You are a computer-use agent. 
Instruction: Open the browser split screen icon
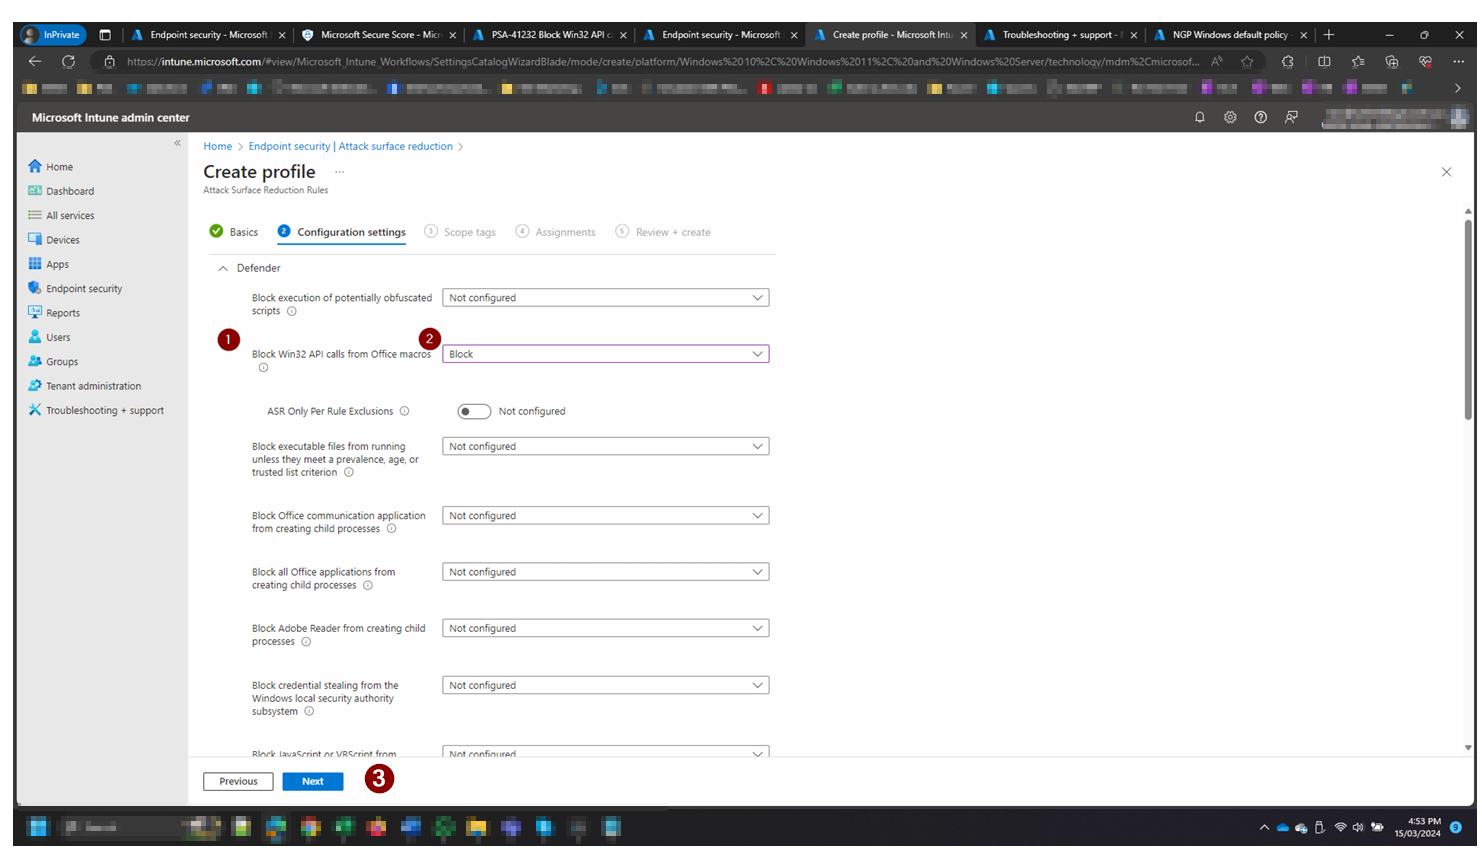tap(1324, 62)
